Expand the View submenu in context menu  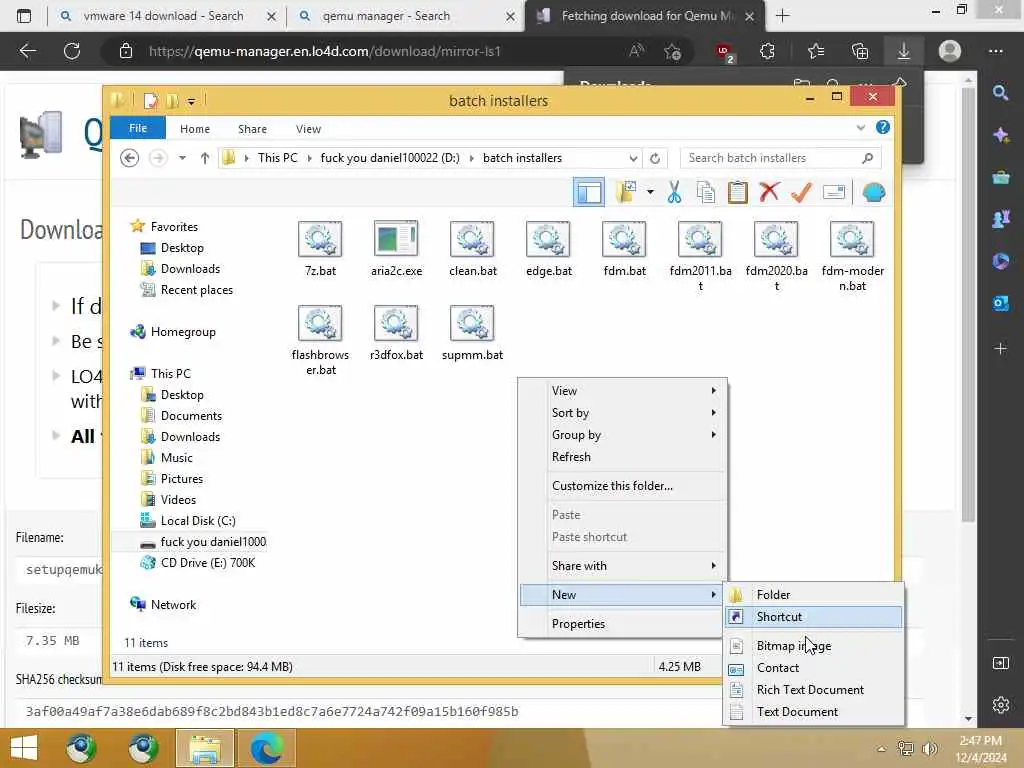click(623, 391)
